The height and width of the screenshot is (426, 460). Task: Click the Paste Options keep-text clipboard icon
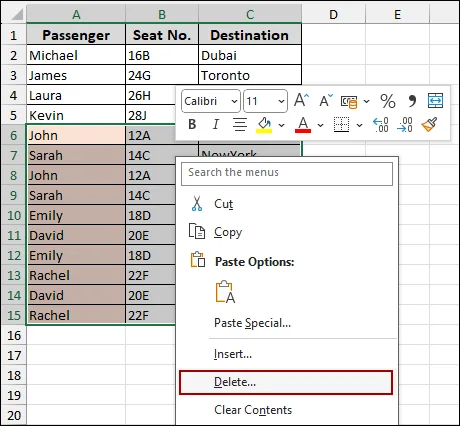[225, 292]
